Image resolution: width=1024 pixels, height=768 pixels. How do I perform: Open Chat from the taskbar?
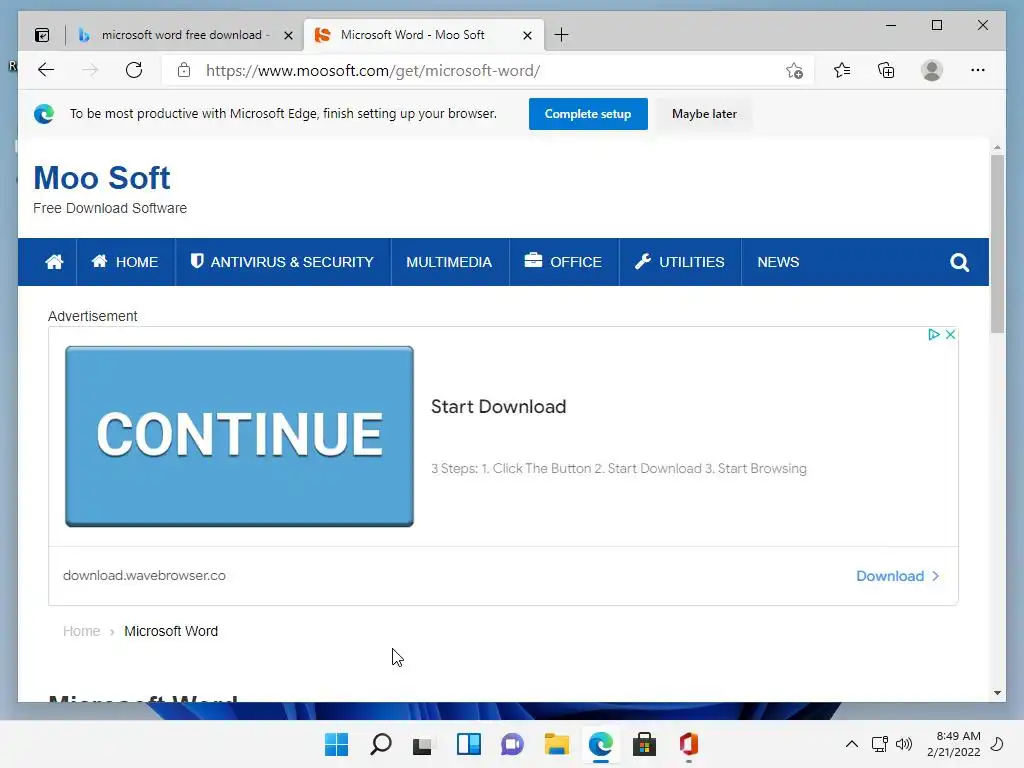[x=513, y=744]
